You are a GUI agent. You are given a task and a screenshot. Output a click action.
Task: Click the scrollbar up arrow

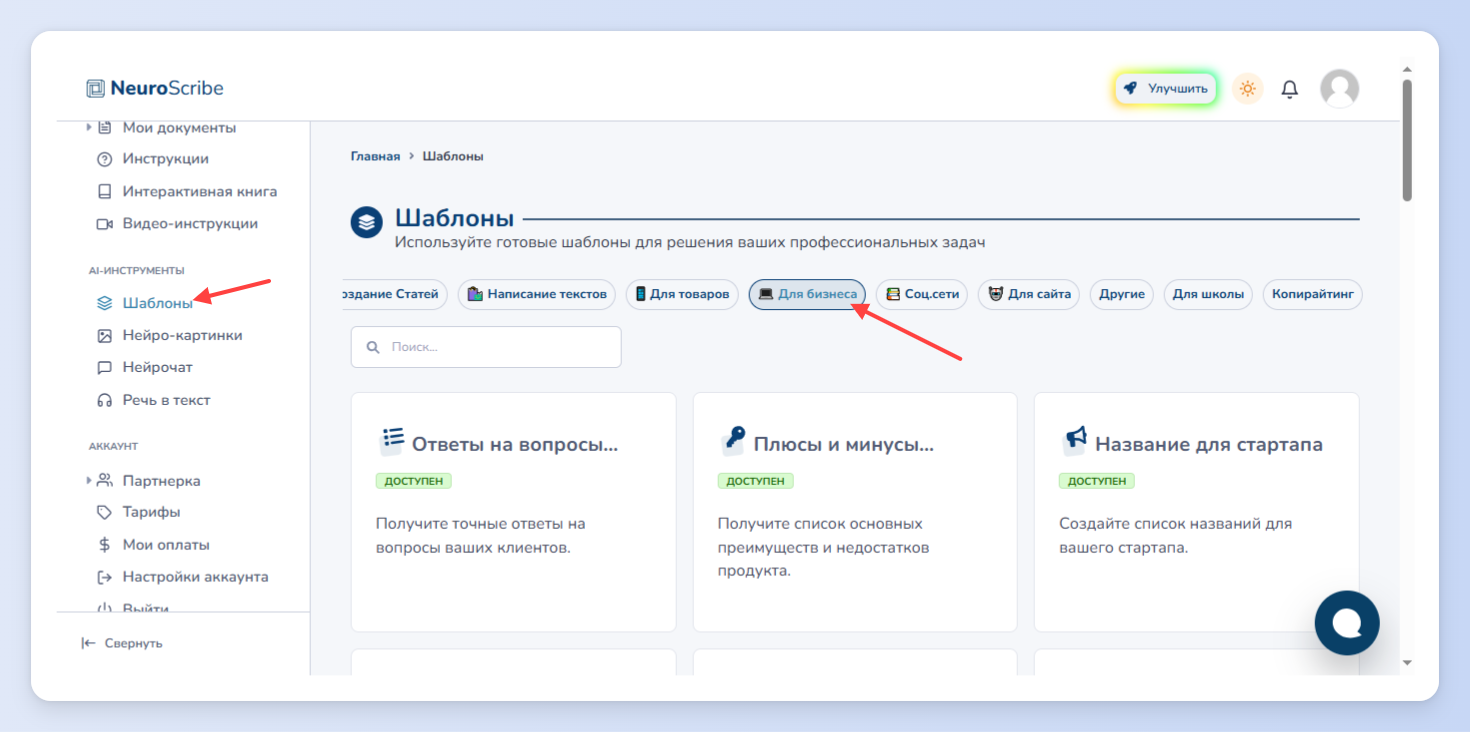coord(1407,70)
